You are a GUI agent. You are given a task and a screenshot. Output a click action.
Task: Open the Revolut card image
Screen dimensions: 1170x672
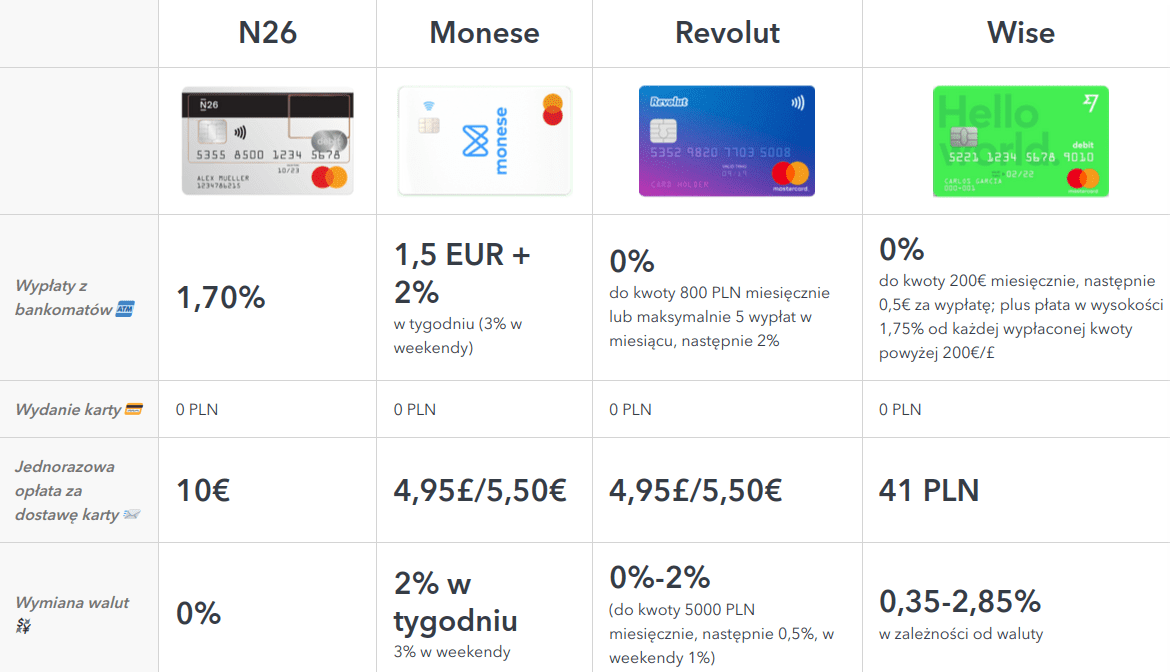coord(727,141)
